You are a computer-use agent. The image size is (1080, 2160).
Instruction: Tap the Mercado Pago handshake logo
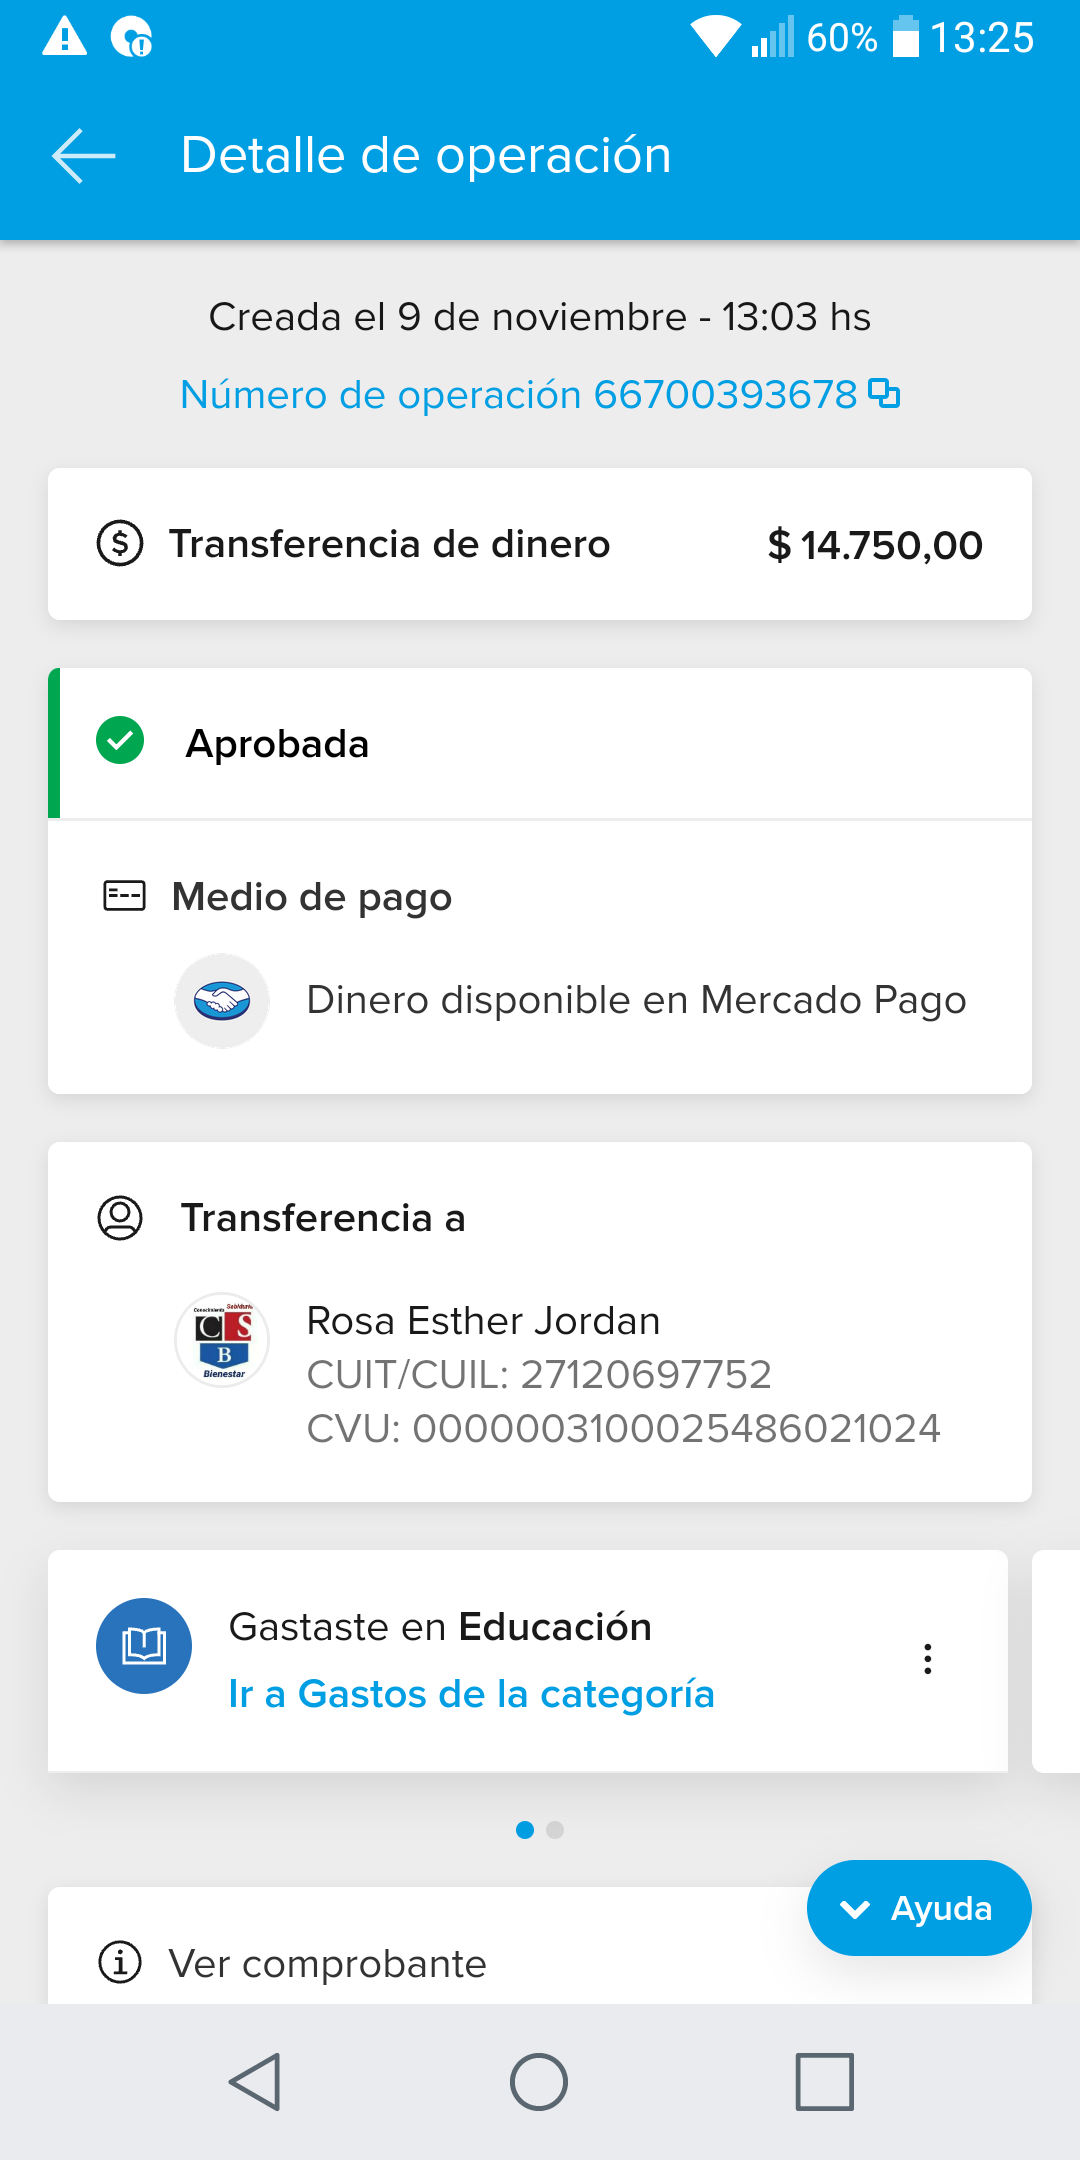(222, 1000)
